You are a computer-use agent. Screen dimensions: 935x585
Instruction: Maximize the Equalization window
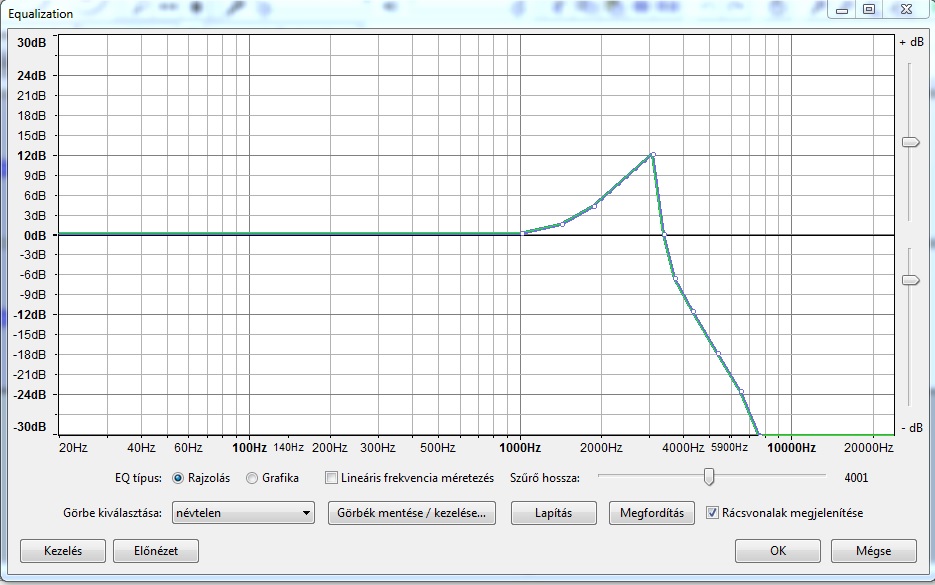[868, 10]
